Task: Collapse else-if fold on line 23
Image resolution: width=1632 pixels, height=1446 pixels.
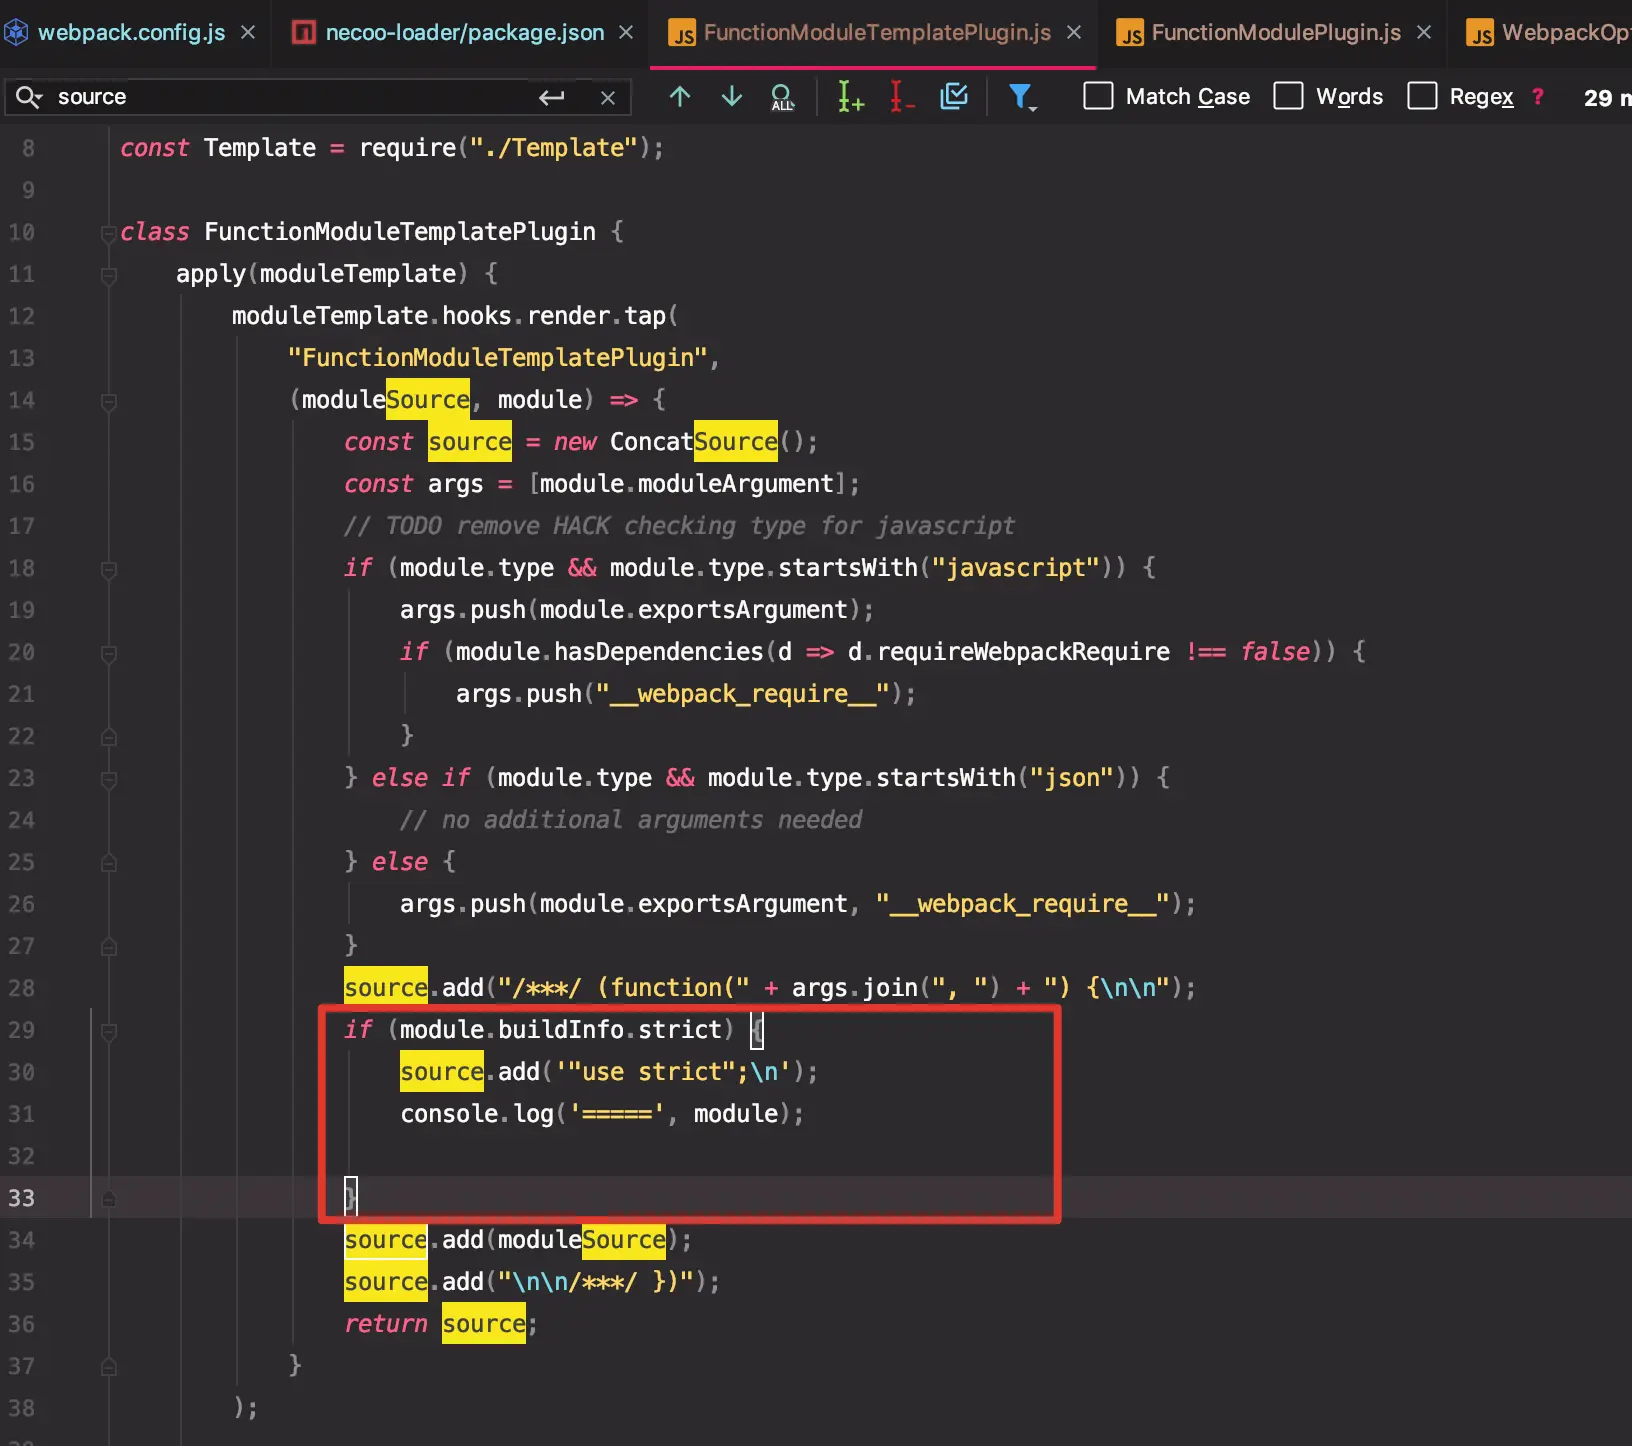Action: 109,779
